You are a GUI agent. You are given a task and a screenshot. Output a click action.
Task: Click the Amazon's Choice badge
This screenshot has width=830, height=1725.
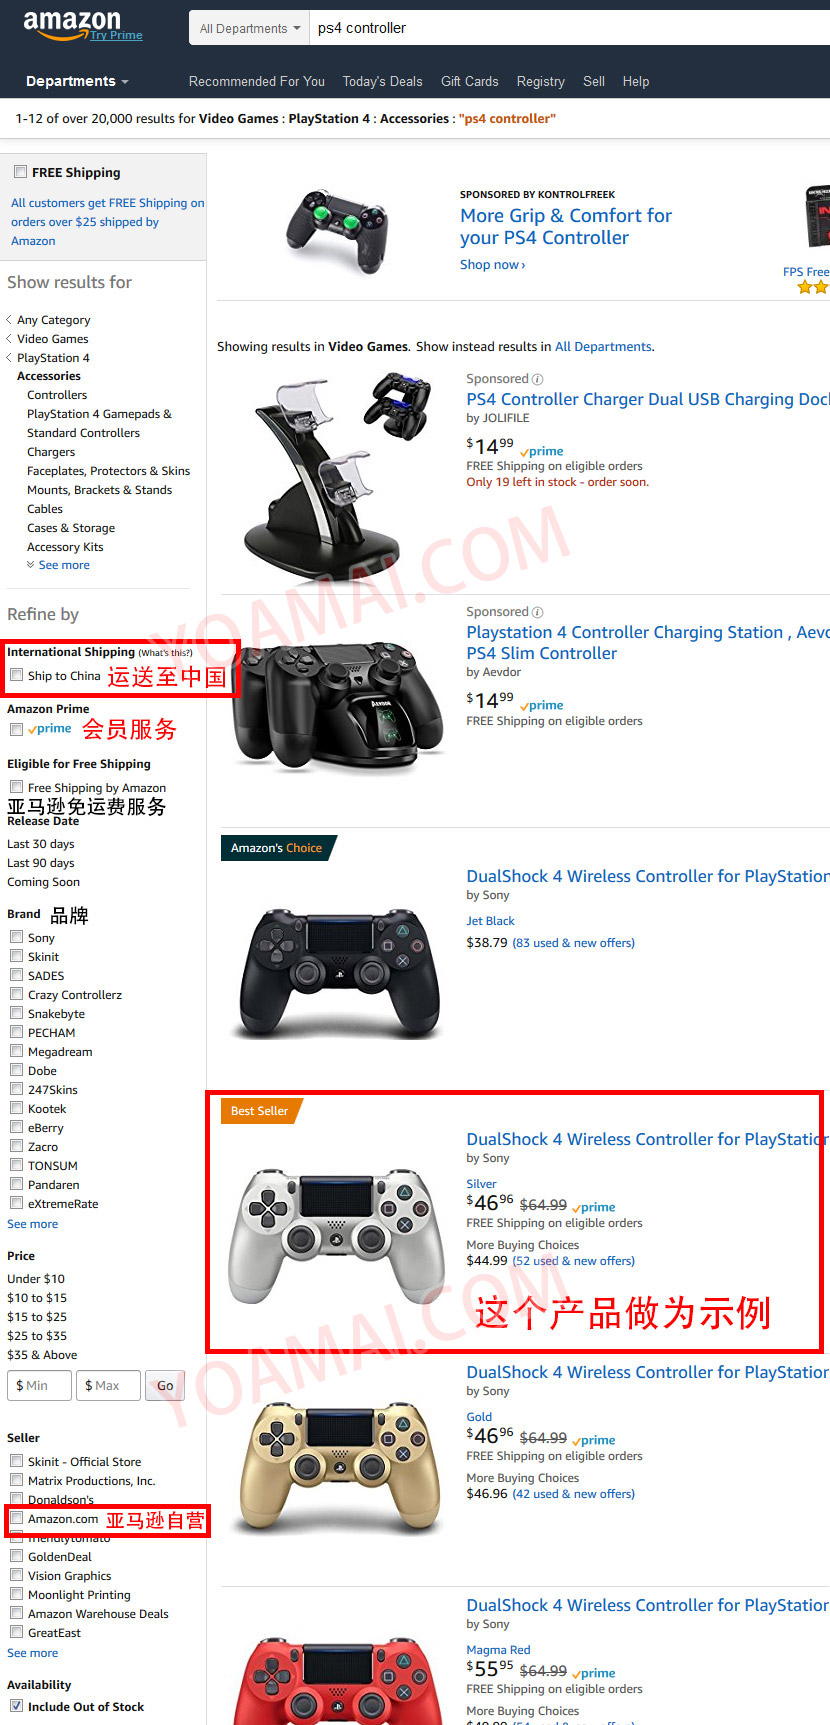click(x=277, y=848)
